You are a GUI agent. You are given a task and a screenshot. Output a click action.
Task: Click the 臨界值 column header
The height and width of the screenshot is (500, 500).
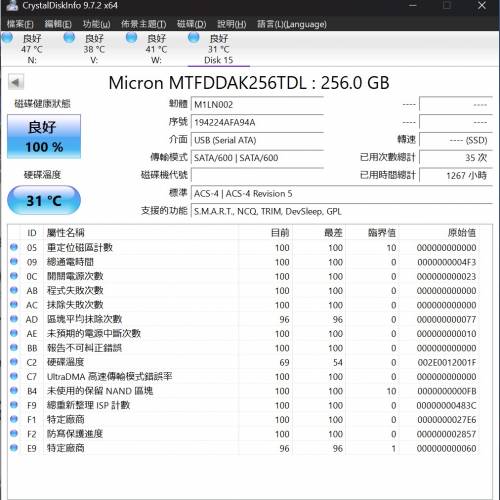coord(382,233)
